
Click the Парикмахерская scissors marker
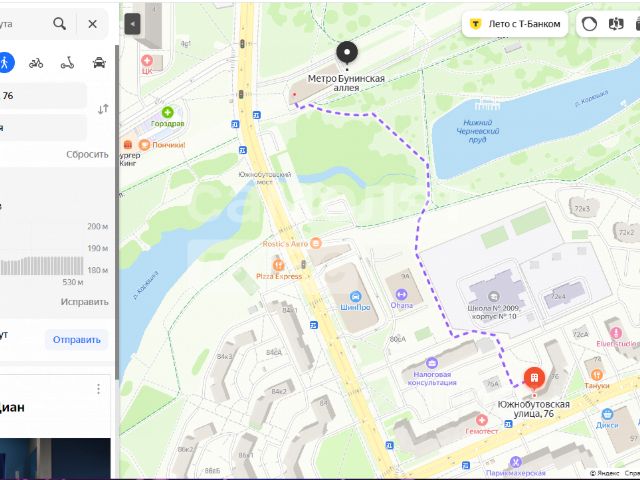point(516,462)
